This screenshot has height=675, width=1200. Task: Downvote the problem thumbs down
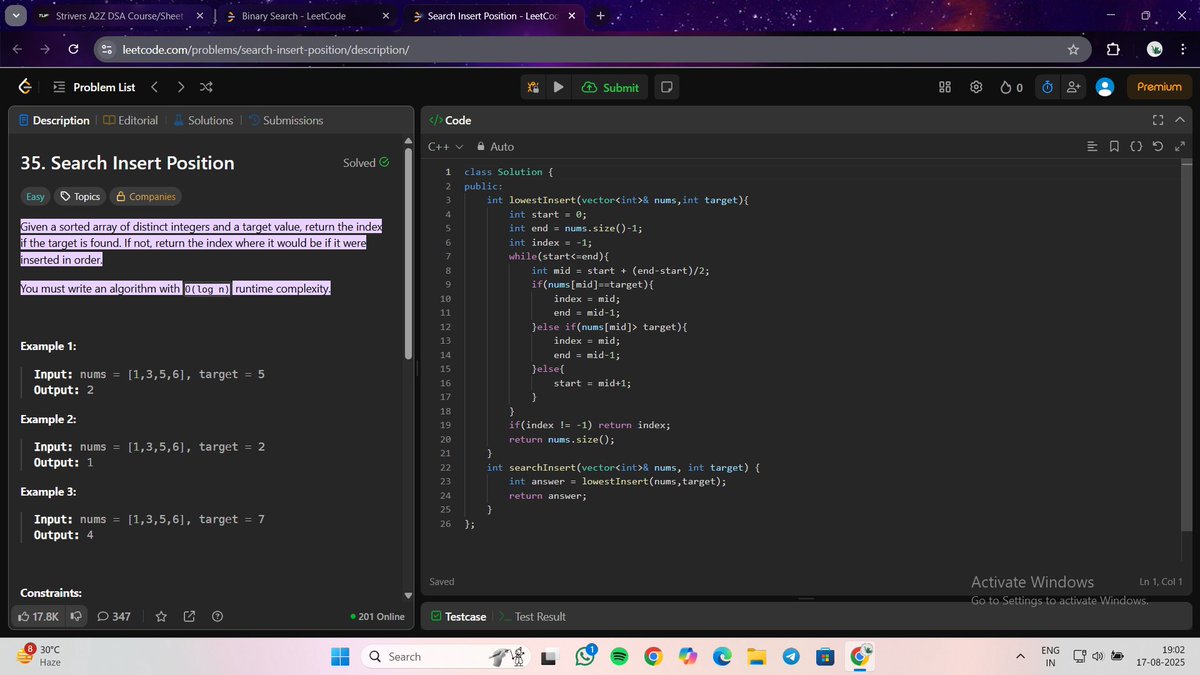coord(75,616)
